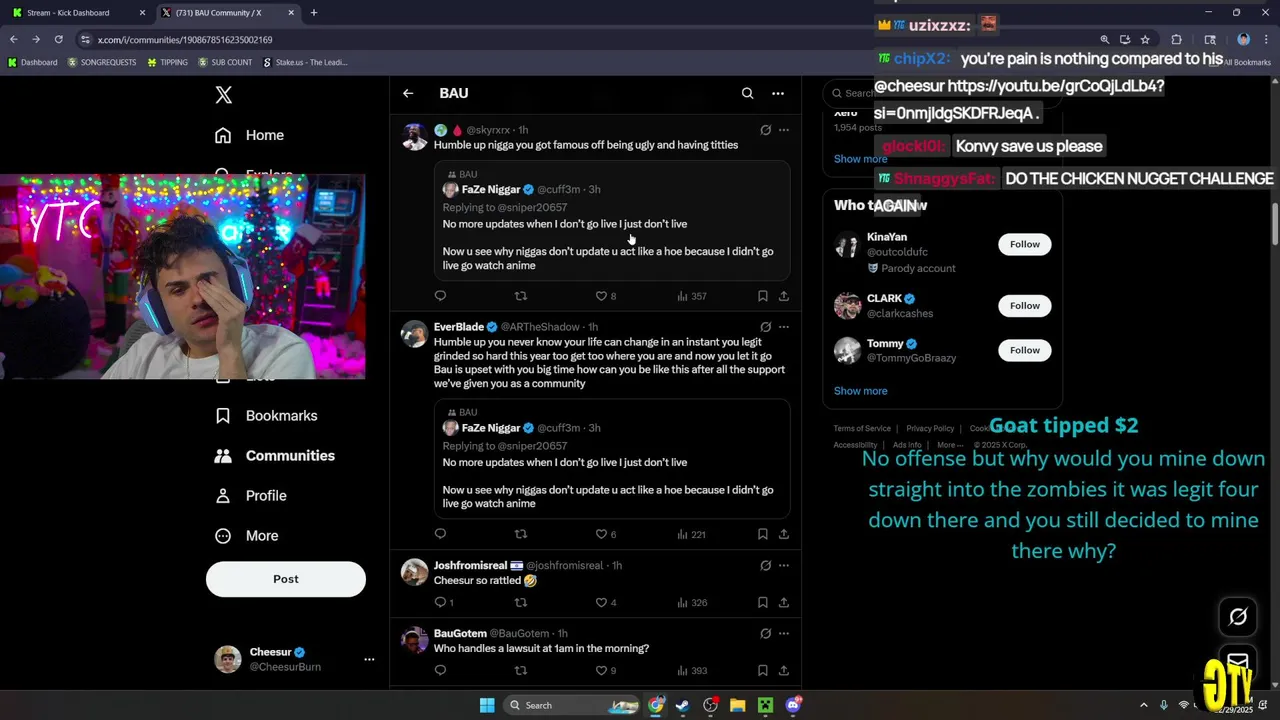Open more menu on EverBlade post
The width and height of the screenshot is (1280, 720).
pyautogui.click(x=784, y=327)
